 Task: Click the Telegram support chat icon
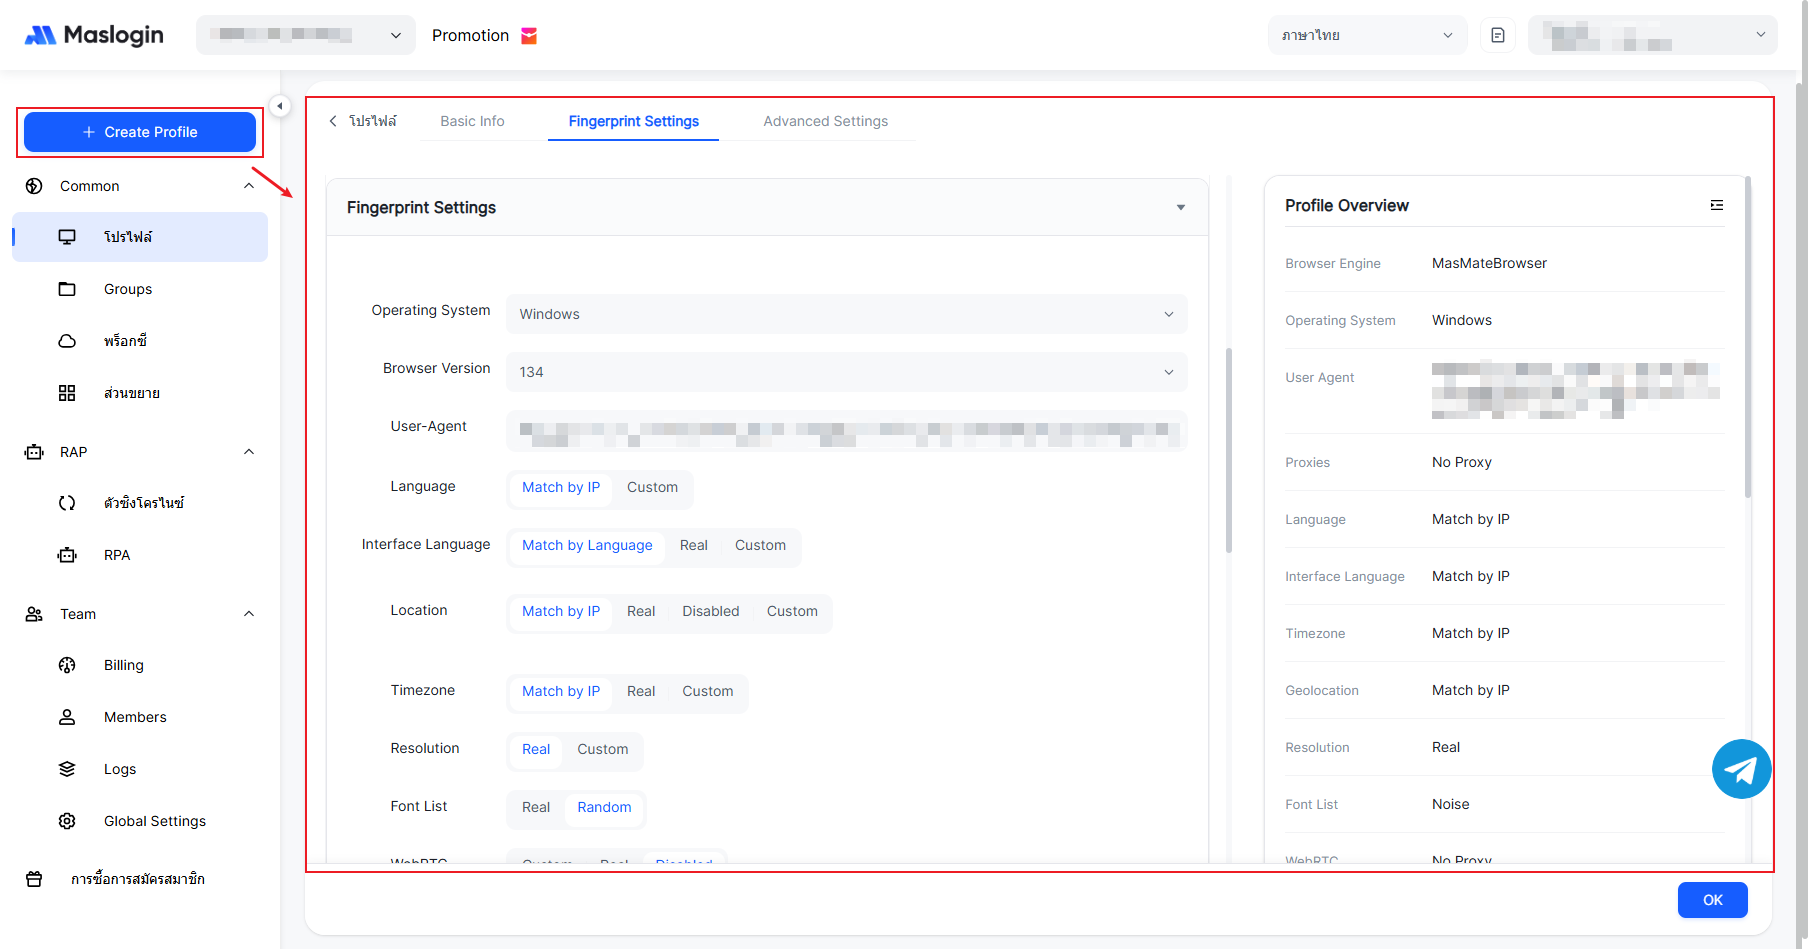[x=1740, y=769]
